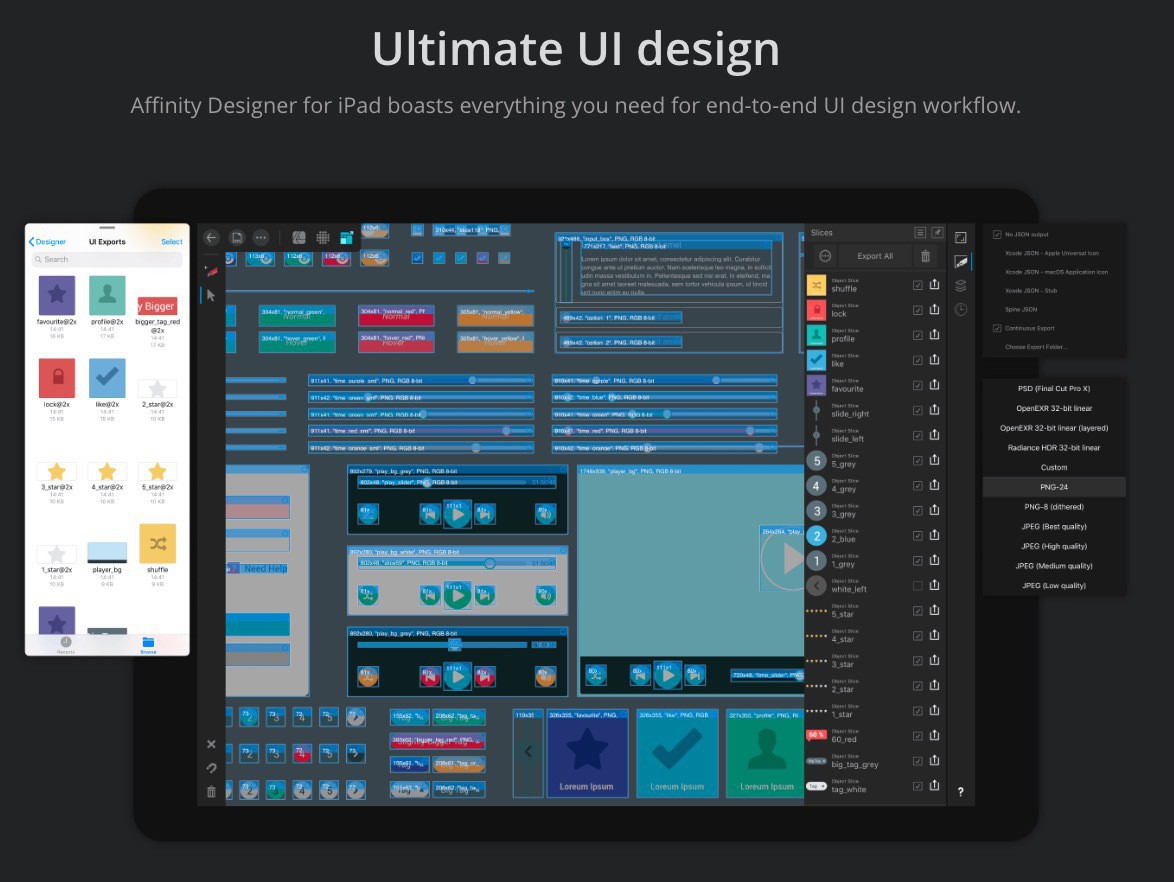This screenshot has width=1174, height=882.
Task: Switch to the Pixel persona grid icon
Action: [x=323, y=238]
